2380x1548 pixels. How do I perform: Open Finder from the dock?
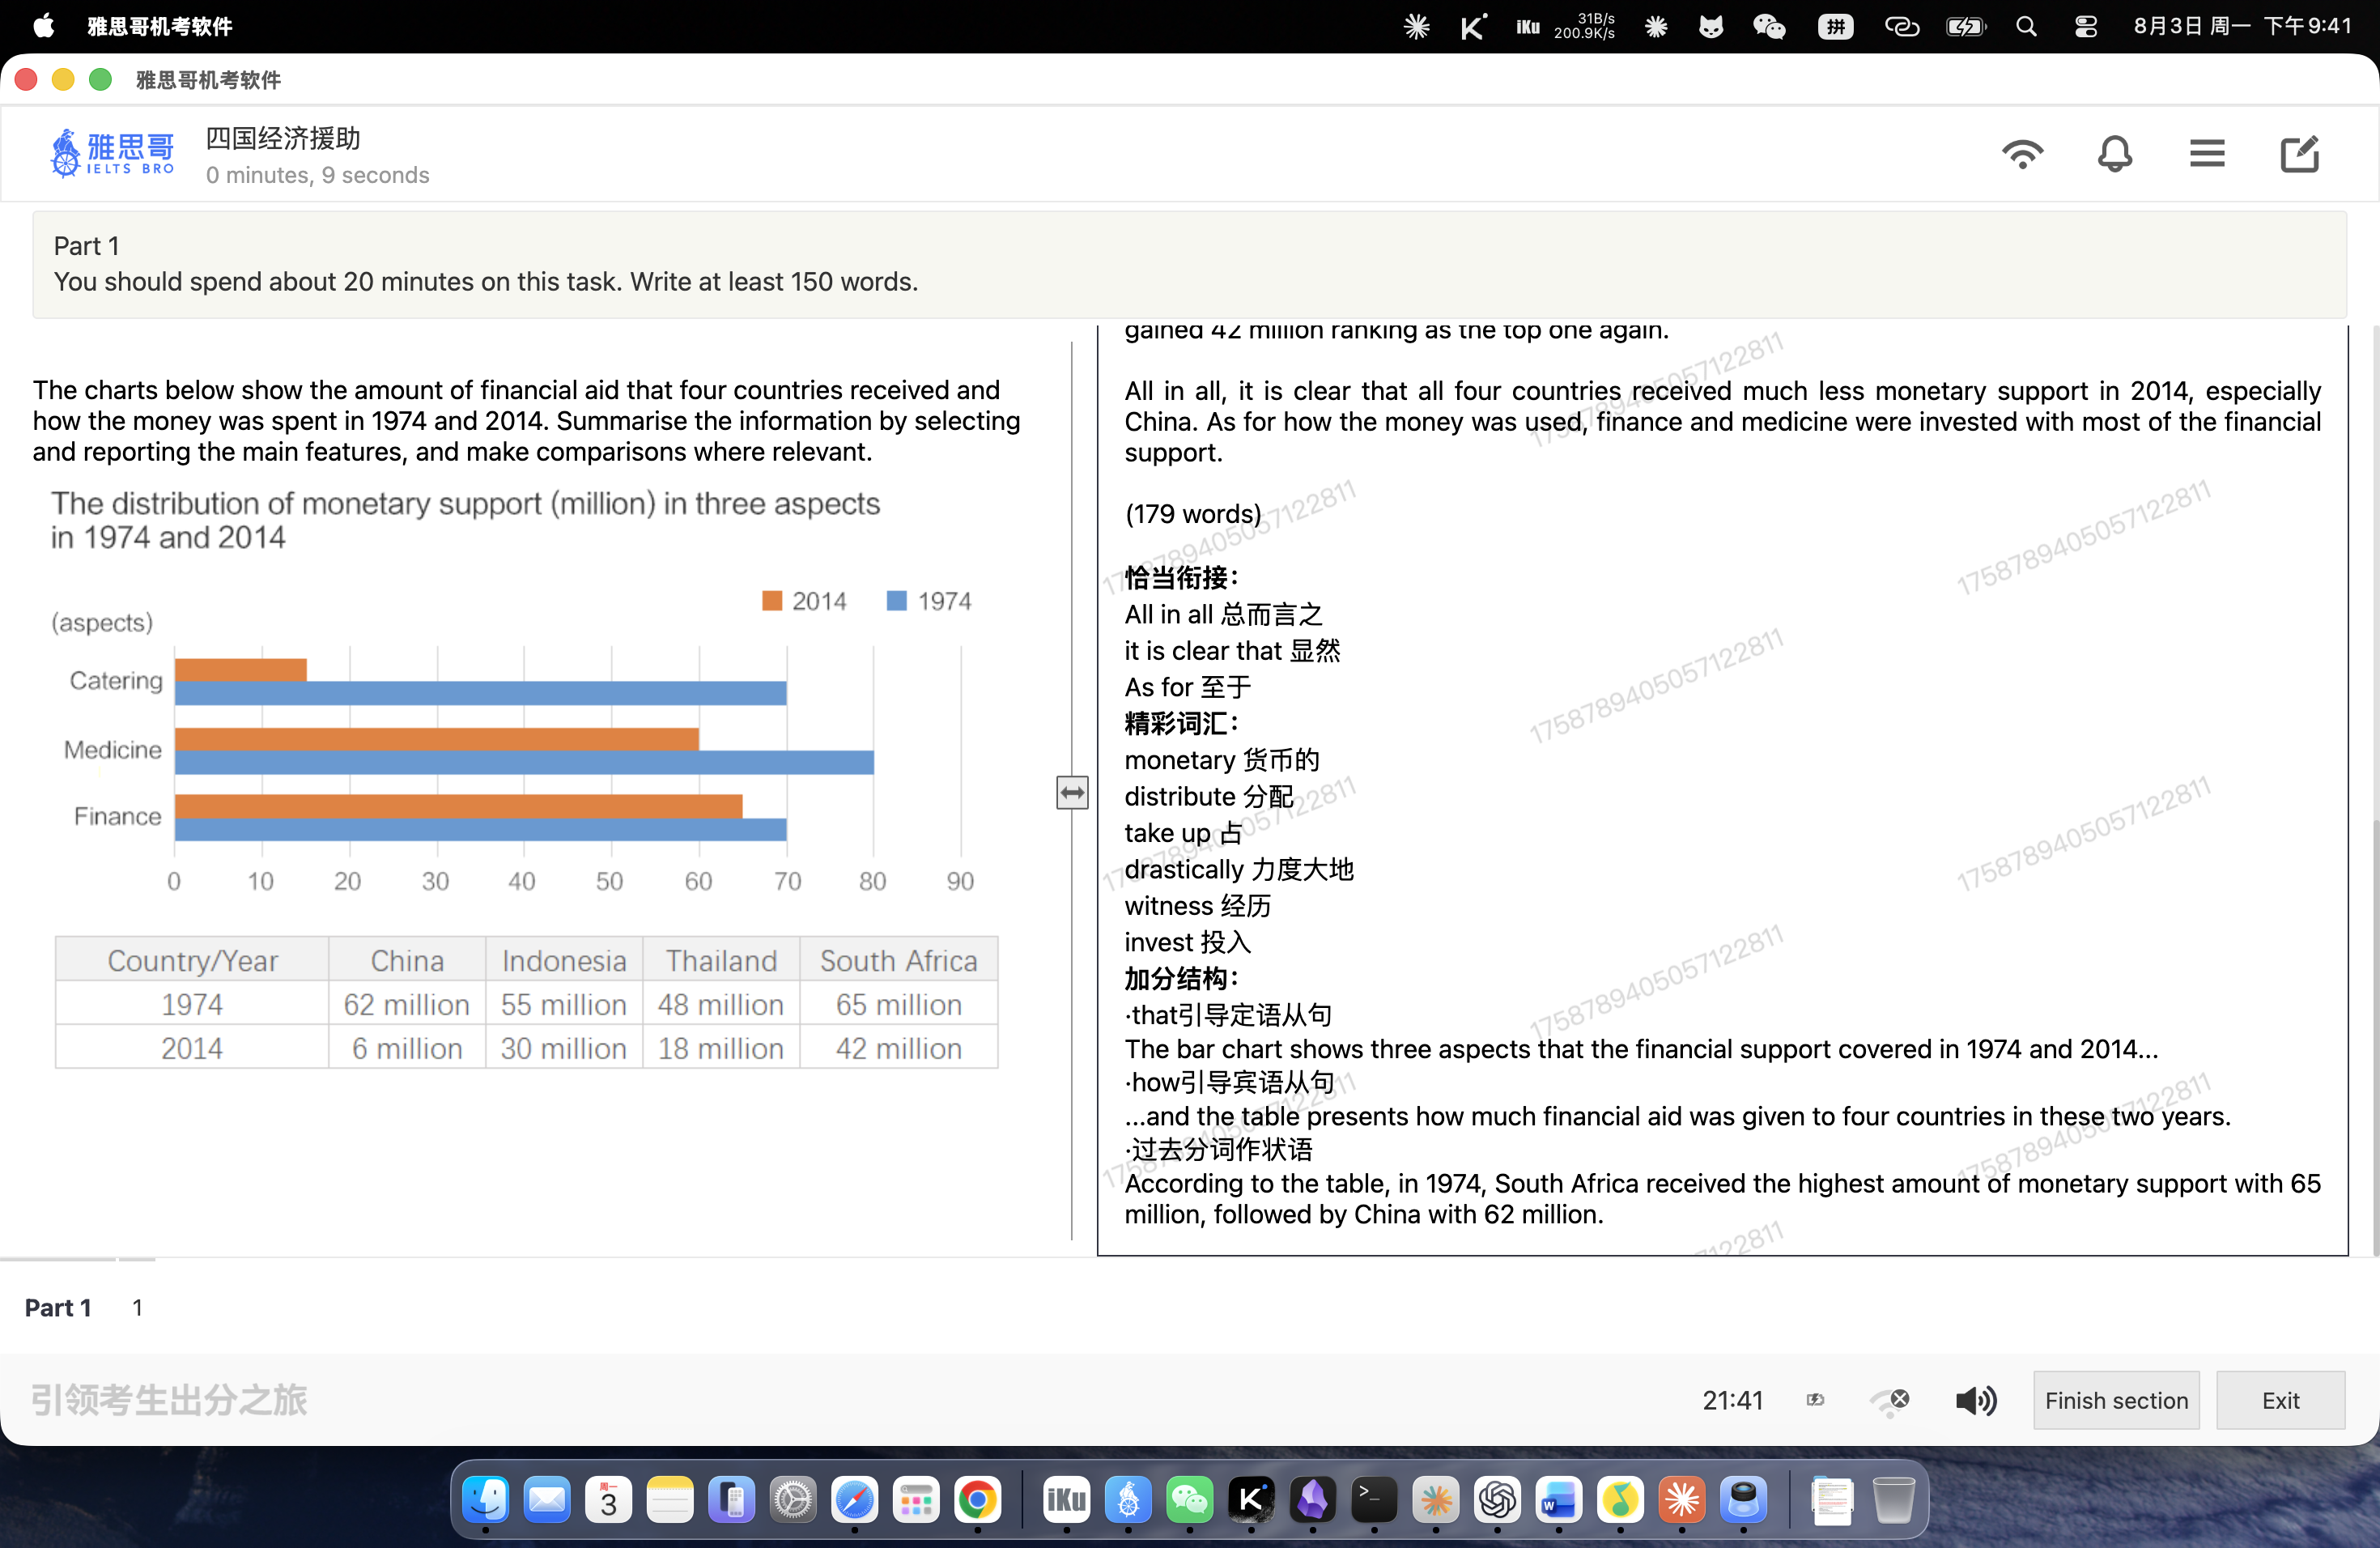tap(486, 1499)
